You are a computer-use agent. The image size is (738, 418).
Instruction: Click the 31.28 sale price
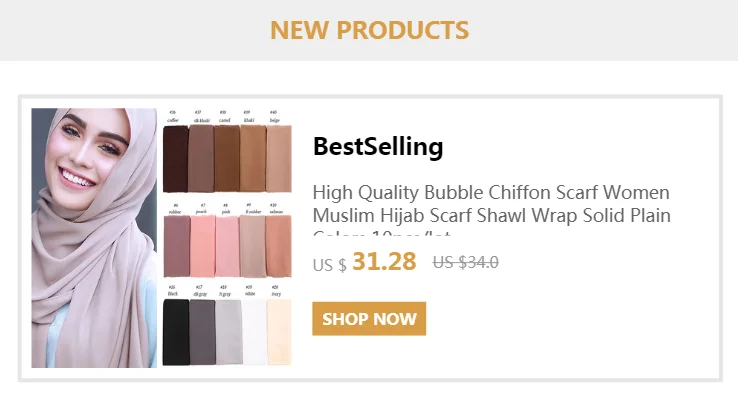384,261
